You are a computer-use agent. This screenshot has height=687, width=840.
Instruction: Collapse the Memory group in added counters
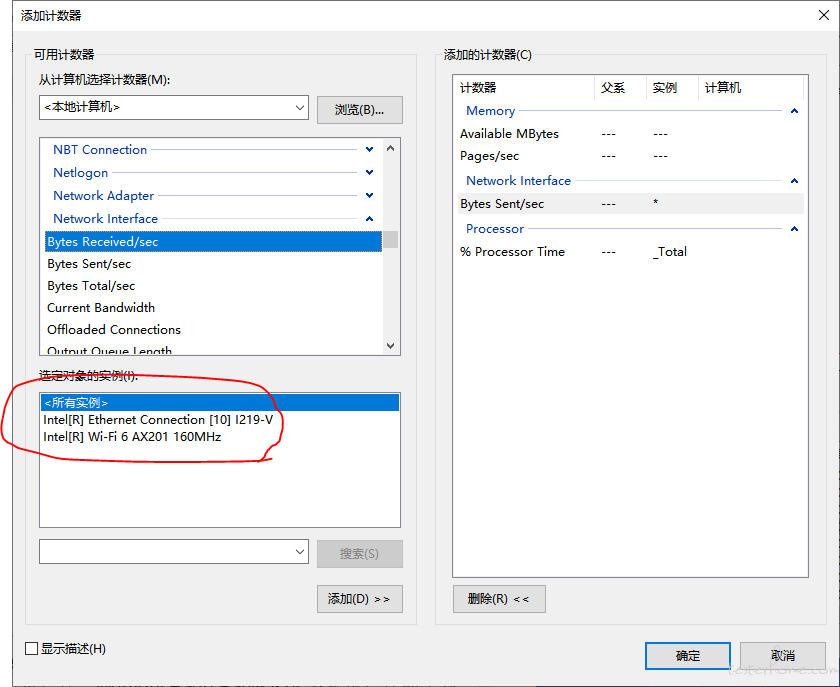pos(794,111)
